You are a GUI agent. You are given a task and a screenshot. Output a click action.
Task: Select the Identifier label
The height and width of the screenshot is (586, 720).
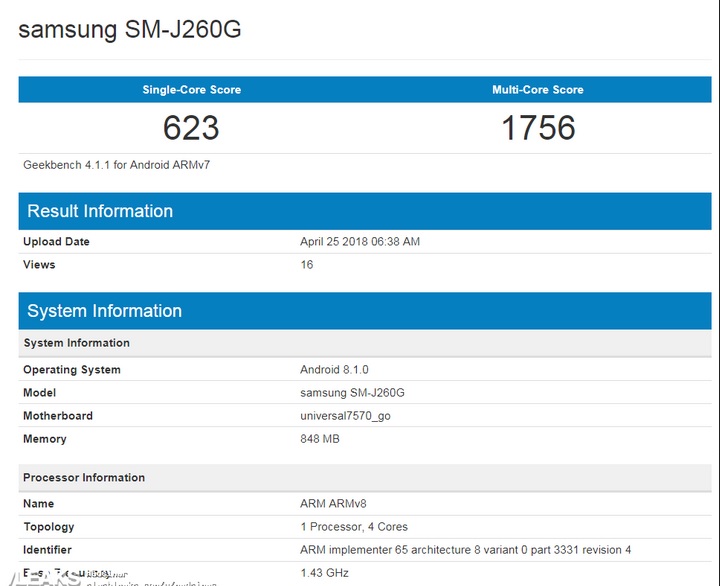[47, 550]
